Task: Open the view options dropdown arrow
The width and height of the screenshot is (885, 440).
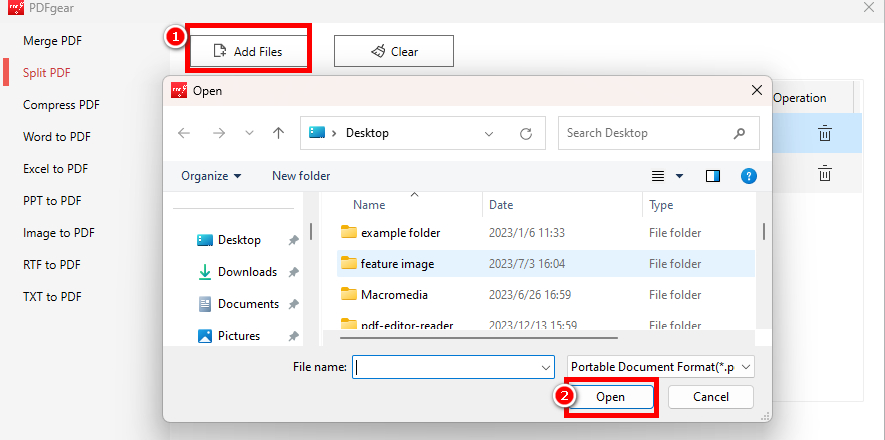Action: [680, 177]
